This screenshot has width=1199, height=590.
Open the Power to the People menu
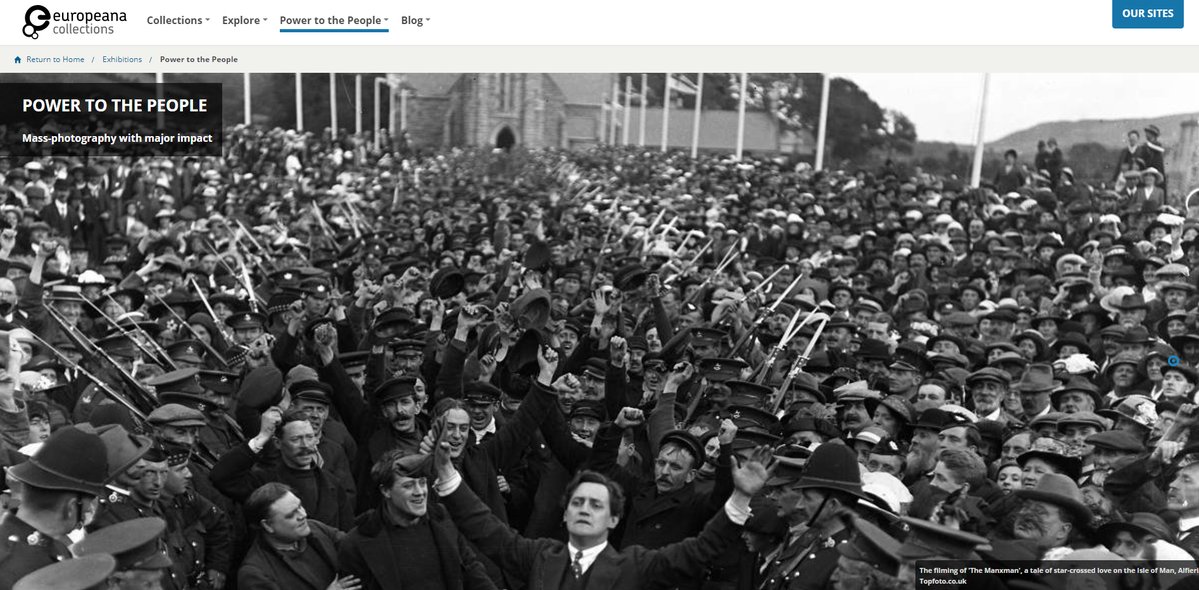click(334, 21)
